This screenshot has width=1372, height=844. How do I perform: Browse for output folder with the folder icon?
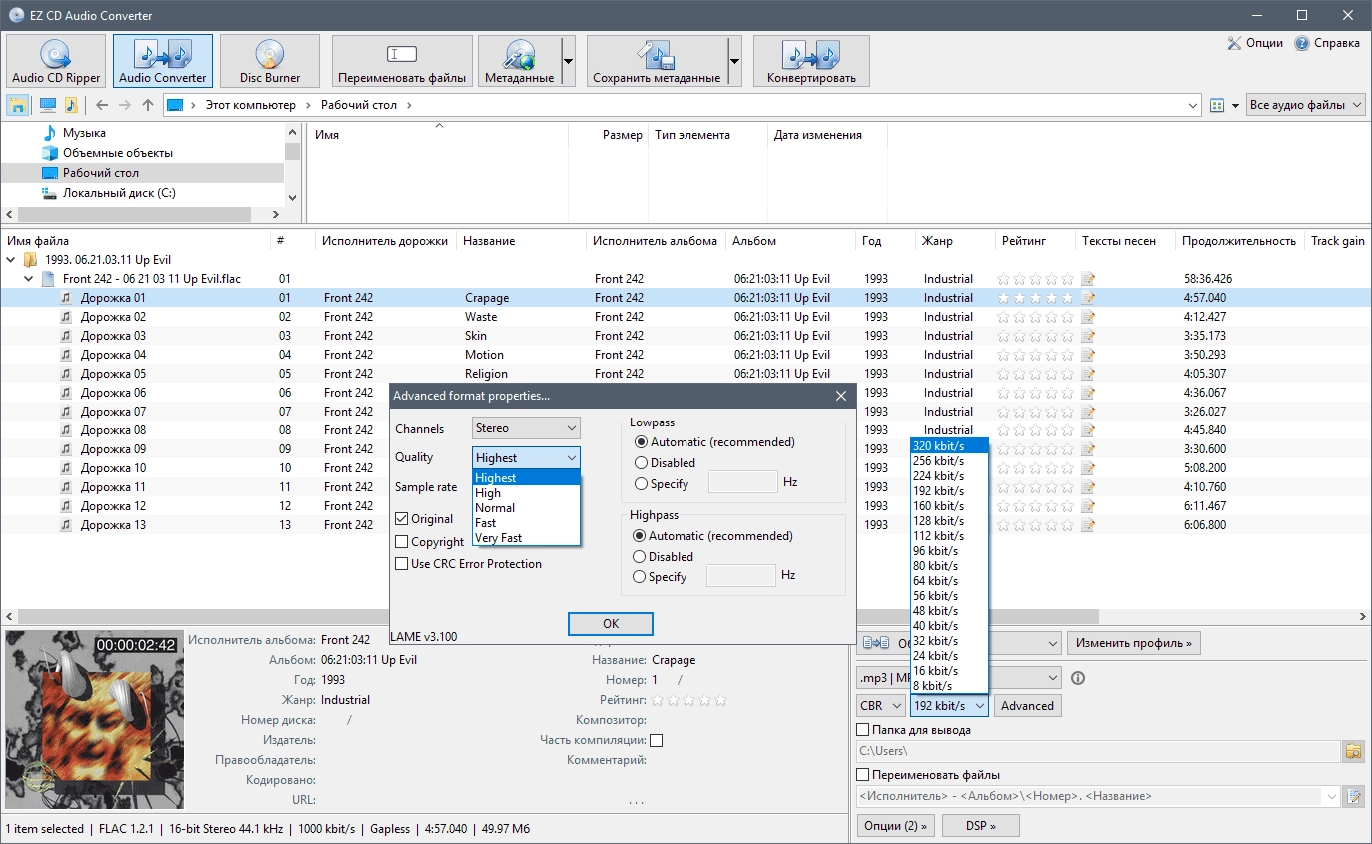tap(1354, 751)
